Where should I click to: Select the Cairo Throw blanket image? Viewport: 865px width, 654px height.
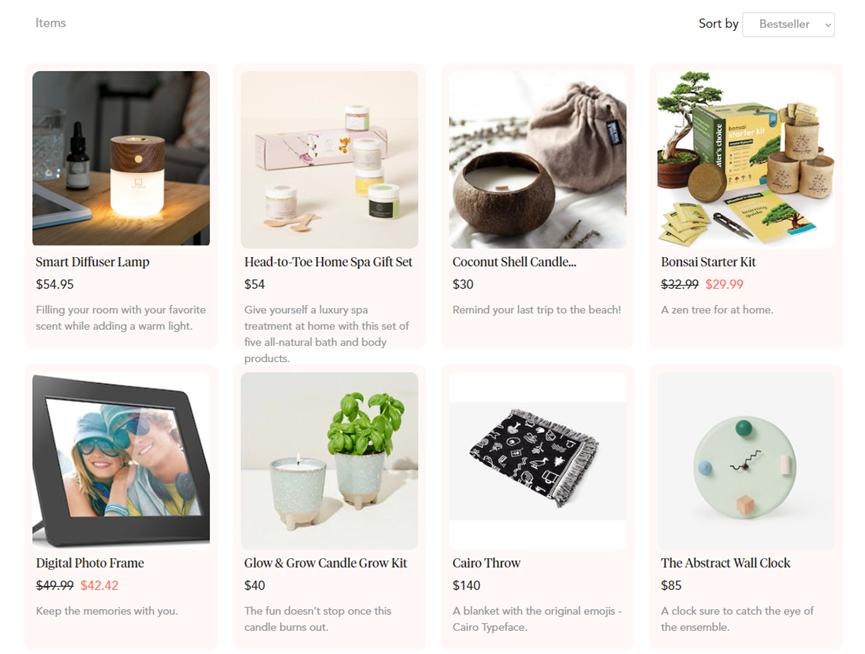coord(538,460)
